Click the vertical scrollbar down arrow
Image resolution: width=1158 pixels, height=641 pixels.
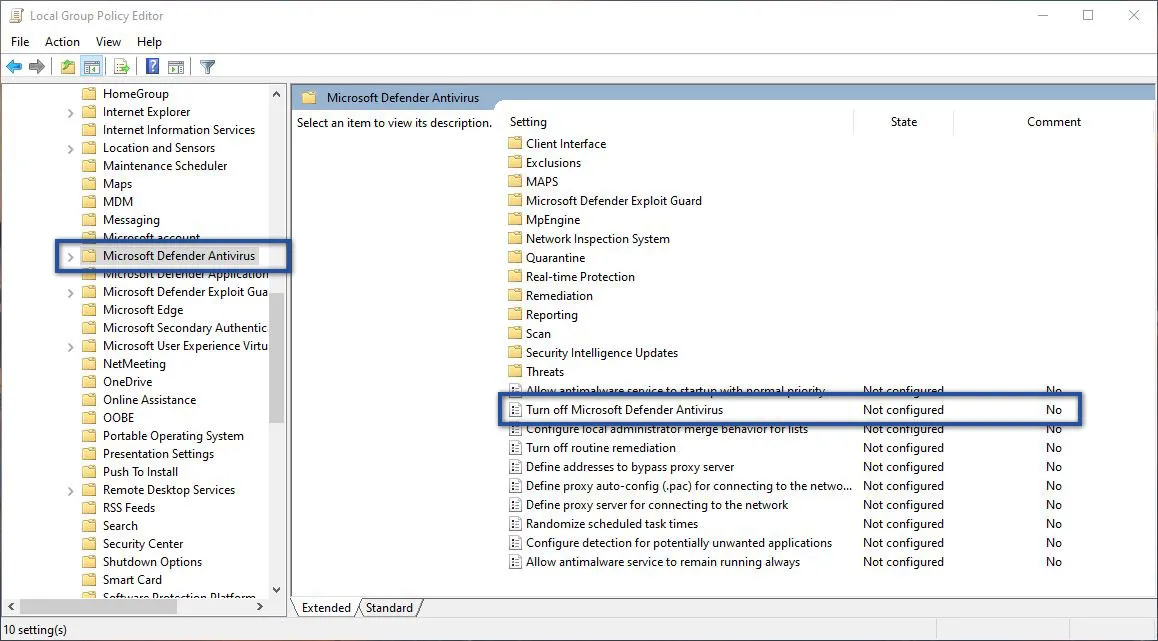coord(278,590)
